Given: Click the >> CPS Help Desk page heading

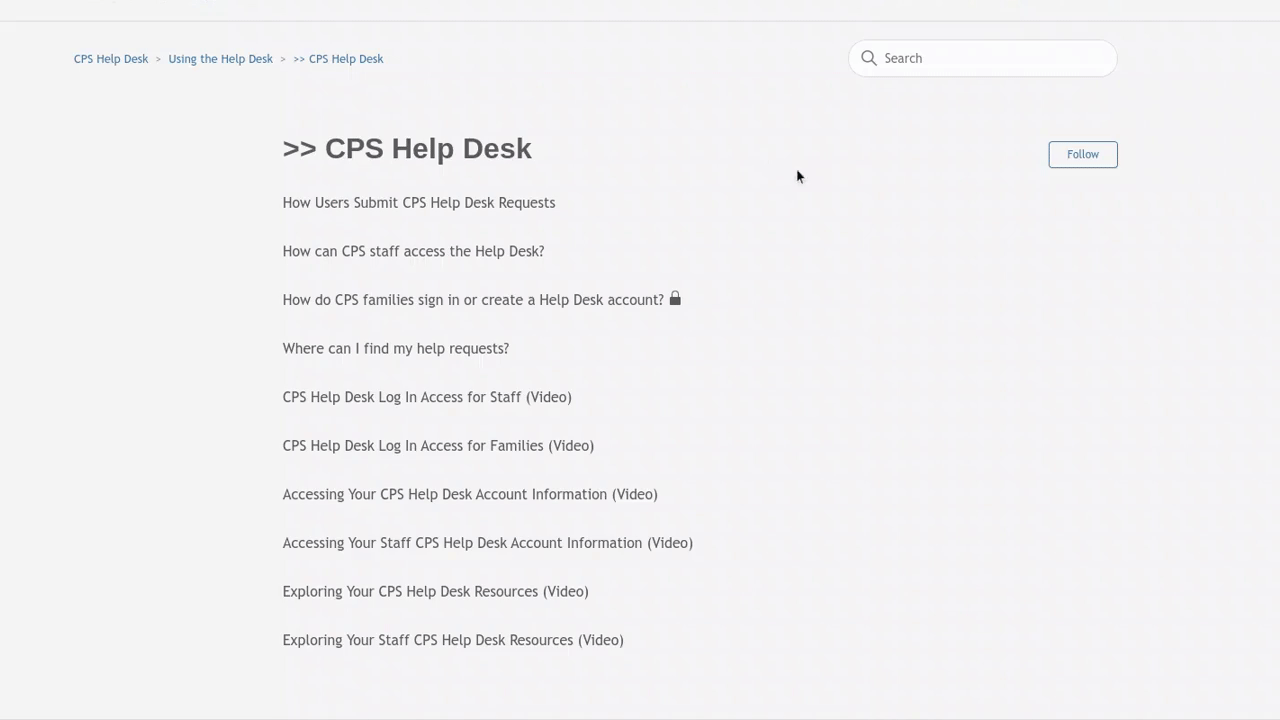Looking at the screenshot, I should (407, 148).
